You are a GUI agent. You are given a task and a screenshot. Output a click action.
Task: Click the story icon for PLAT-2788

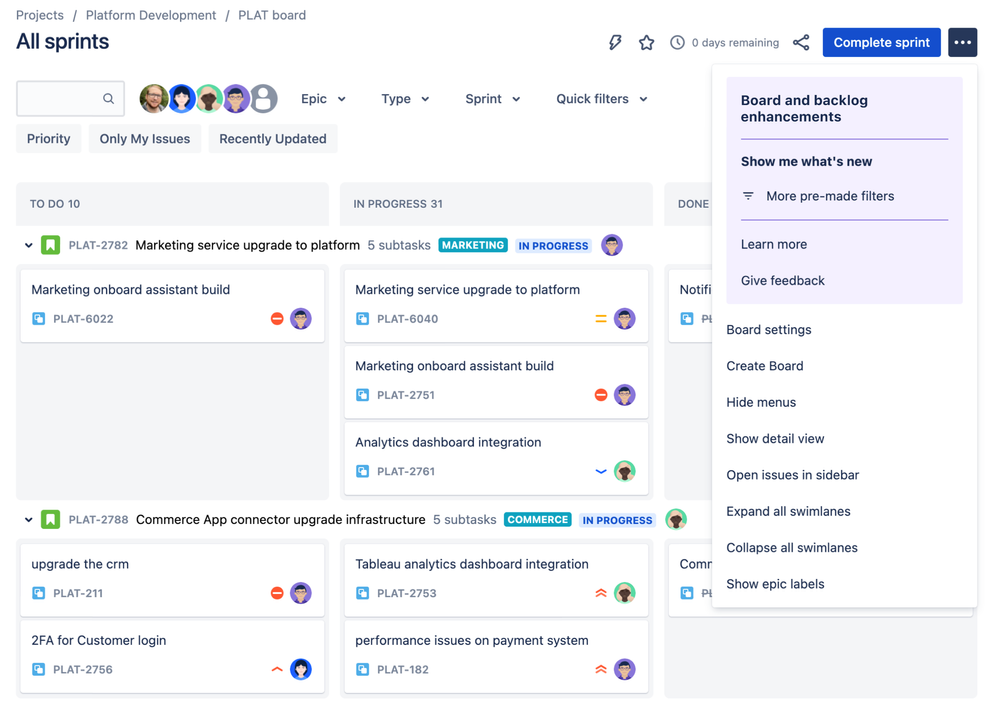click(50, 519)
